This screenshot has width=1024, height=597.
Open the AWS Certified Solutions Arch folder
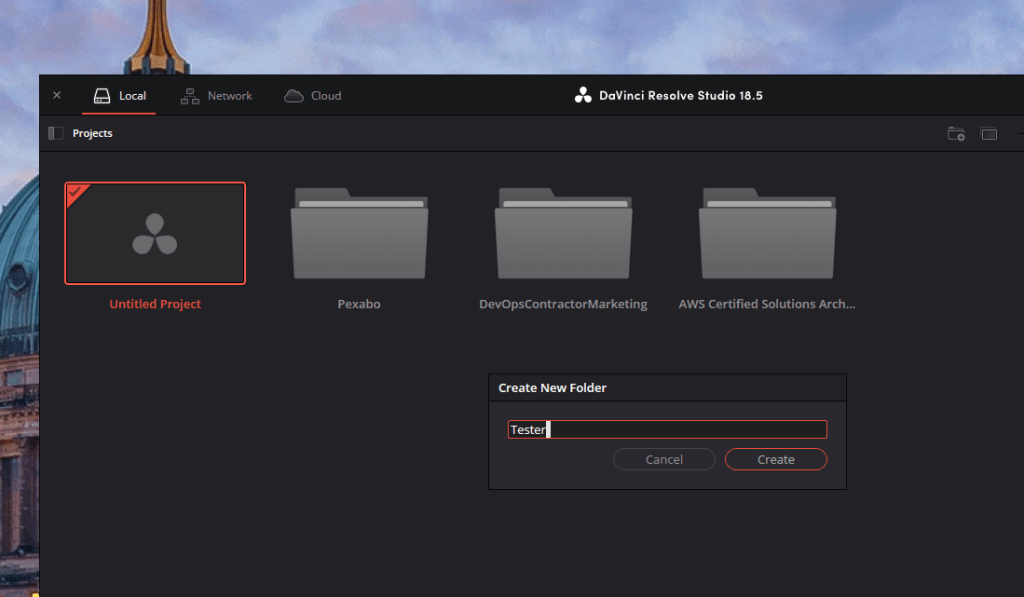[767, 233]
